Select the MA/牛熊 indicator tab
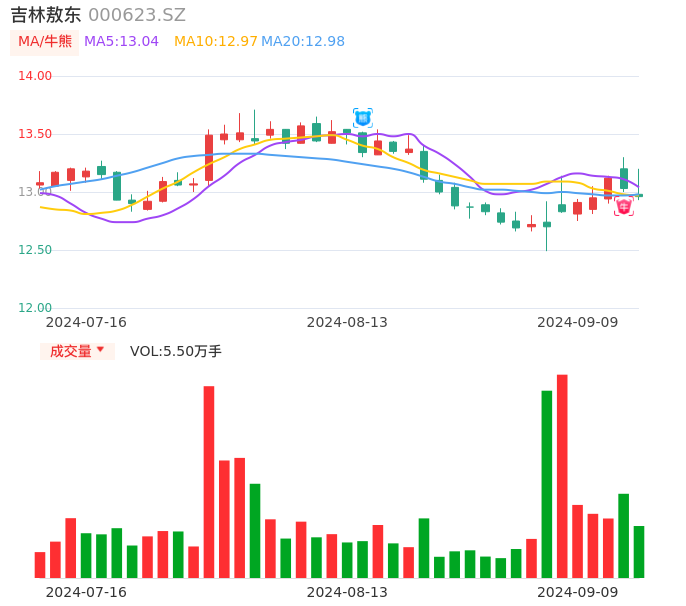686x606 pixels. point(45,42)
